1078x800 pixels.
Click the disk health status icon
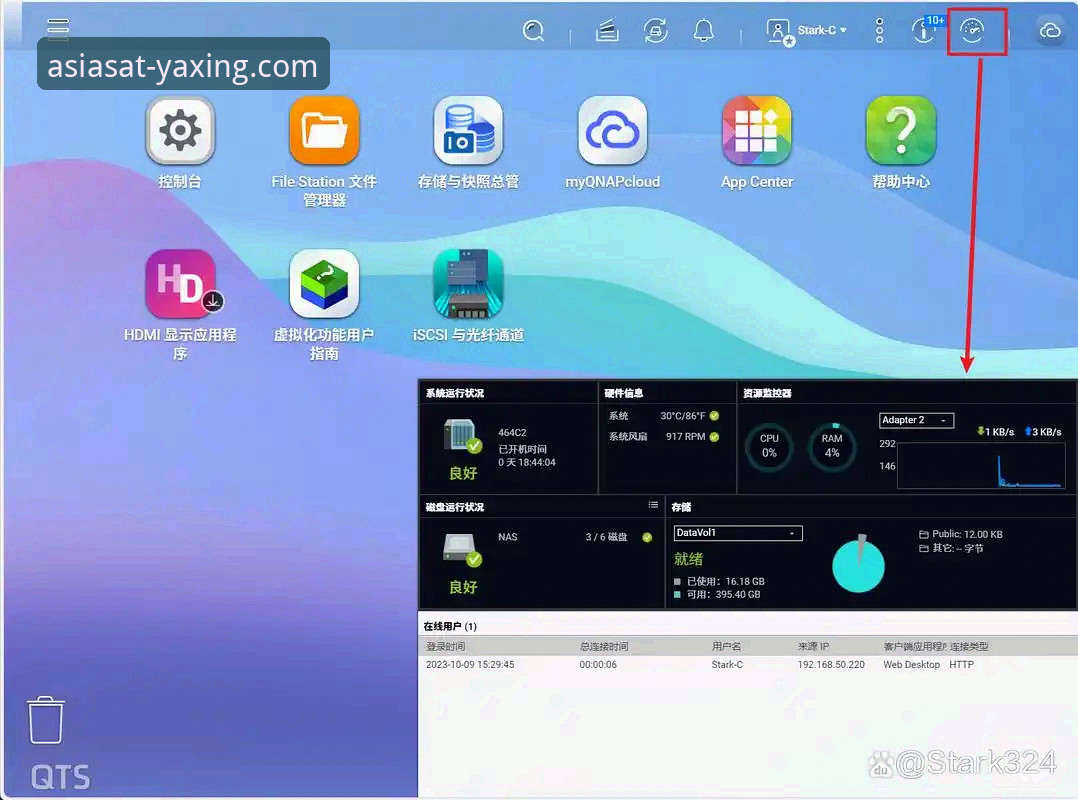(463, 550)
